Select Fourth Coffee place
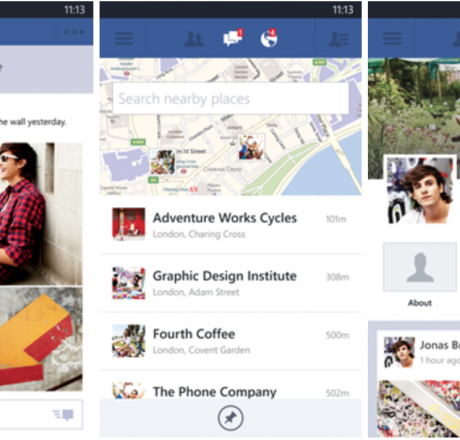460x440 pixels. [231, 341]
